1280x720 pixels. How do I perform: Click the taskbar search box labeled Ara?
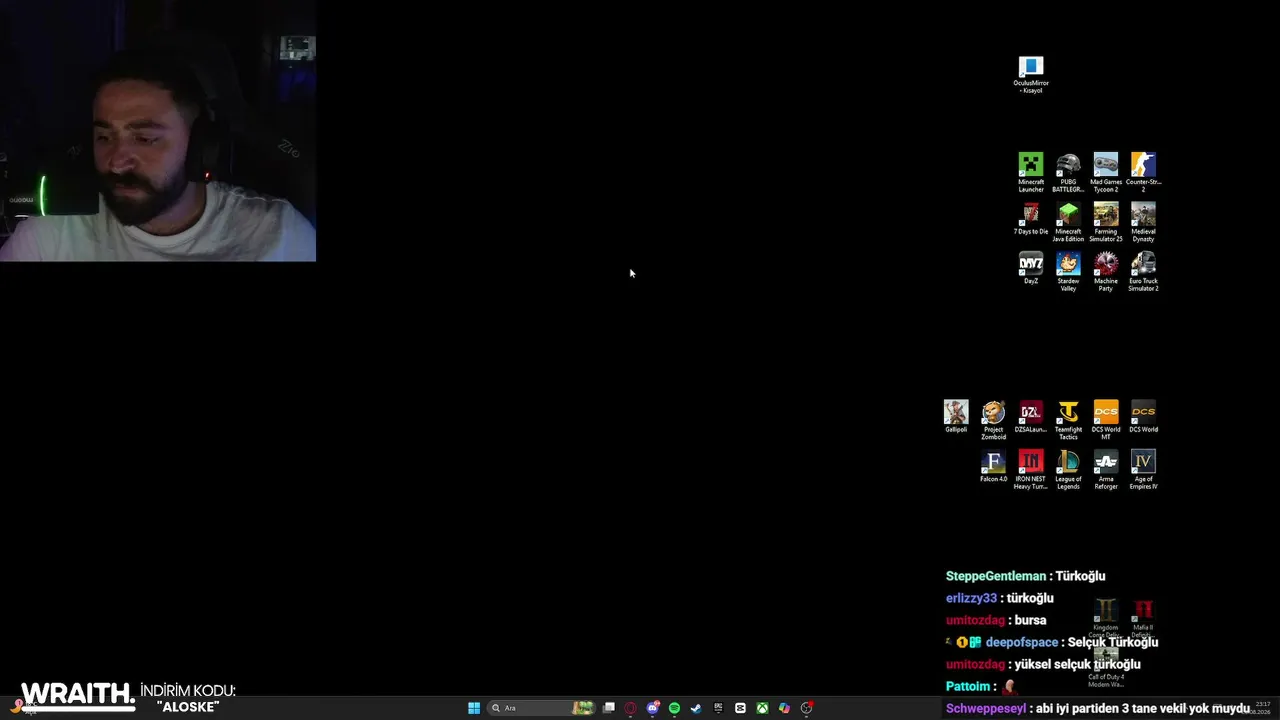541,708
